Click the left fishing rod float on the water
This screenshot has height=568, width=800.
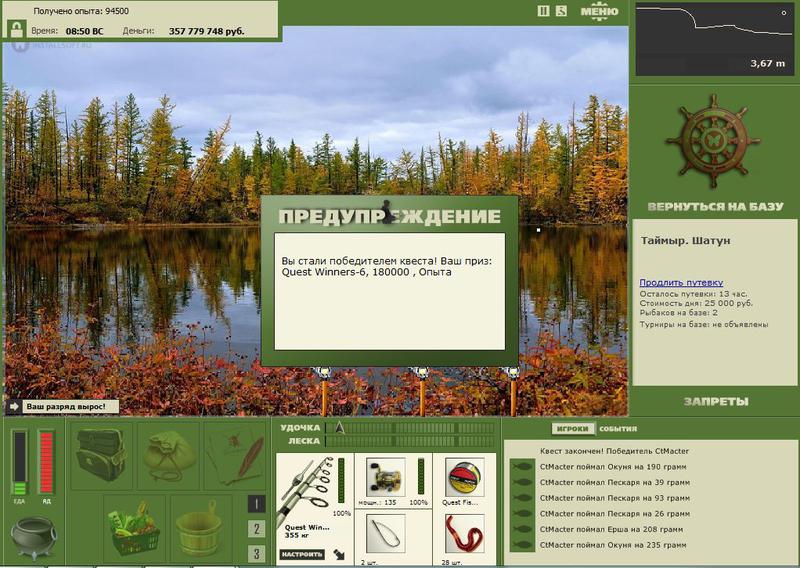323,390
